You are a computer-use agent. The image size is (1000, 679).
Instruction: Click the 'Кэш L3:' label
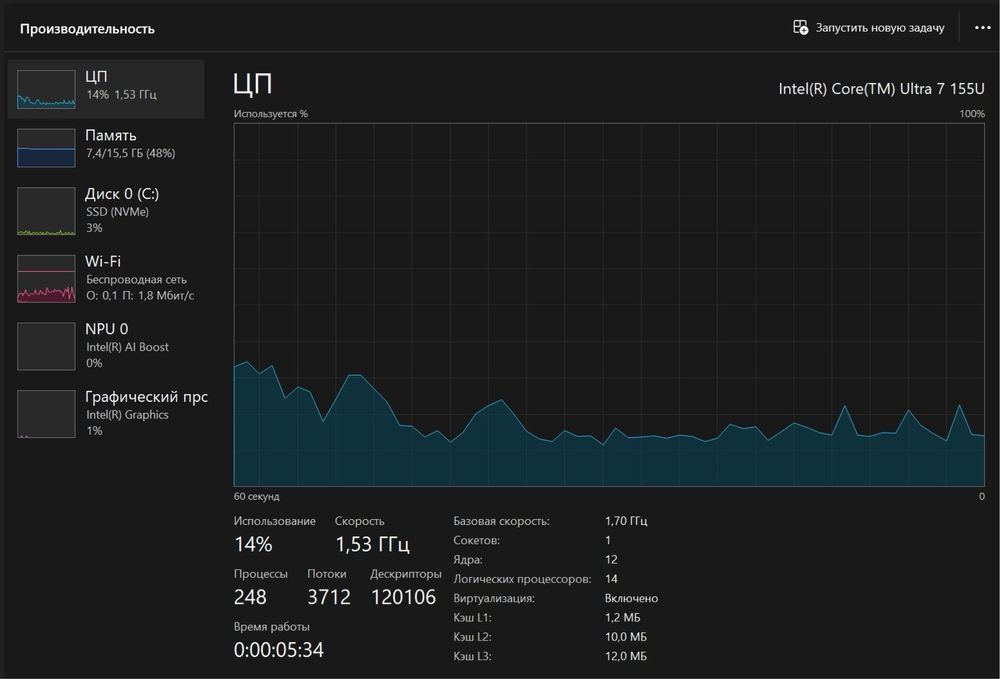(472, 656)
